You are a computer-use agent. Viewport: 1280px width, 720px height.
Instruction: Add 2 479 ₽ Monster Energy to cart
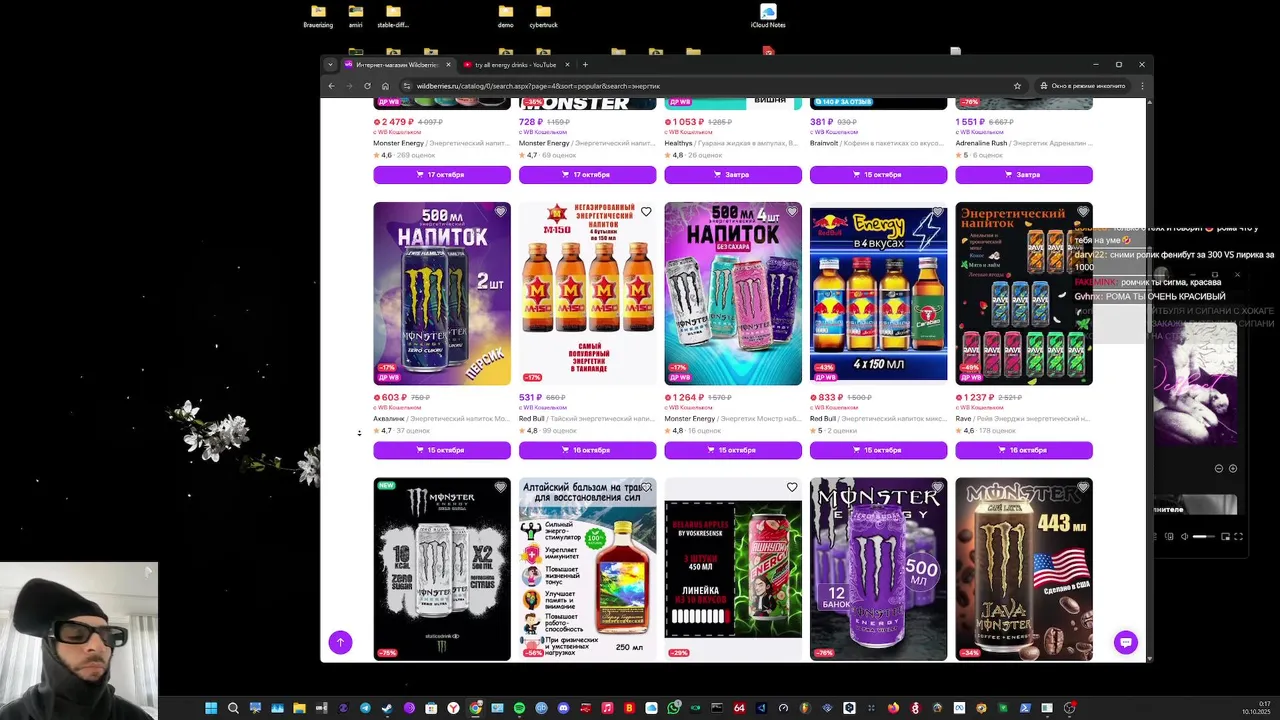point(442,175)
